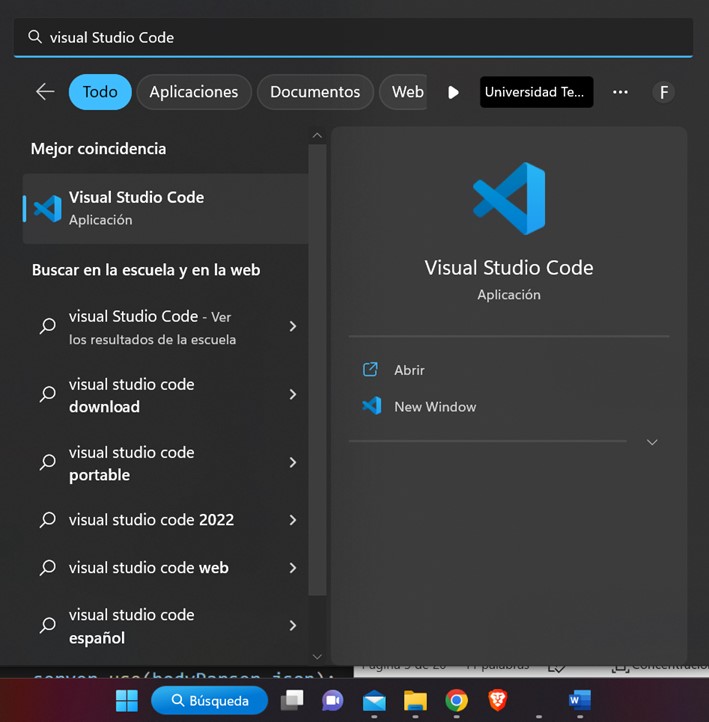Click the Universidad Te... account button
This screenshot has width=709, height=722.
tap(536, 92)
